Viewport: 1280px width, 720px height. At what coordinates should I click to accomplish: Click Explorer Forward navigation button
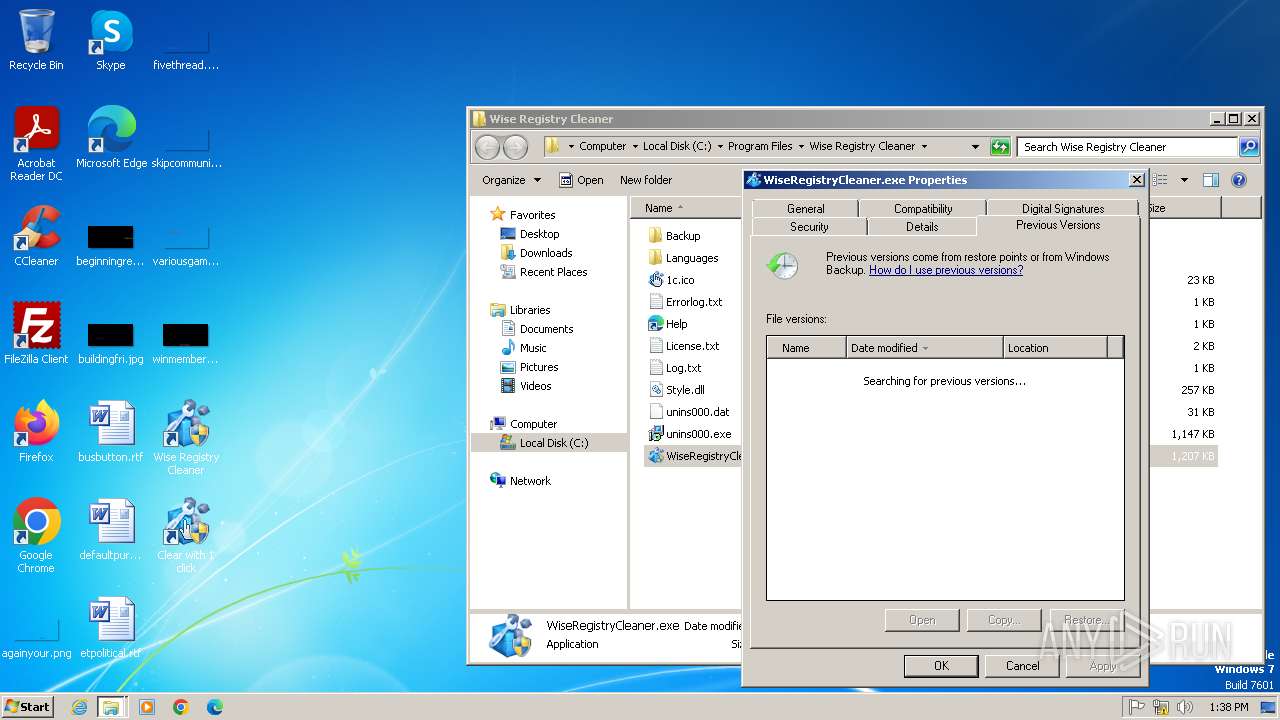click(x=515, y=147)
